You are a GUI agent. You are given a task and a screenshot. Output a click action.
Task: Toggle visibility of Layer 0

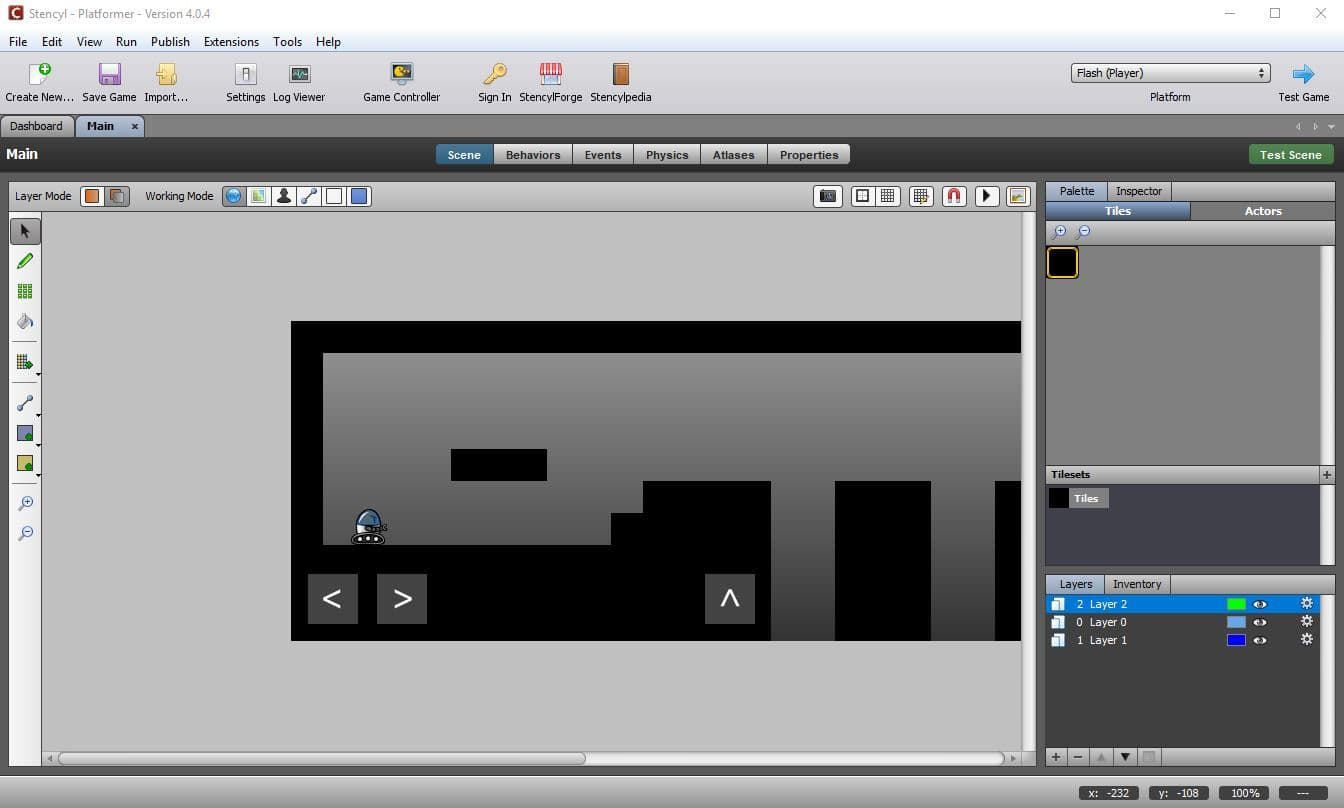tap(1260, 622)
